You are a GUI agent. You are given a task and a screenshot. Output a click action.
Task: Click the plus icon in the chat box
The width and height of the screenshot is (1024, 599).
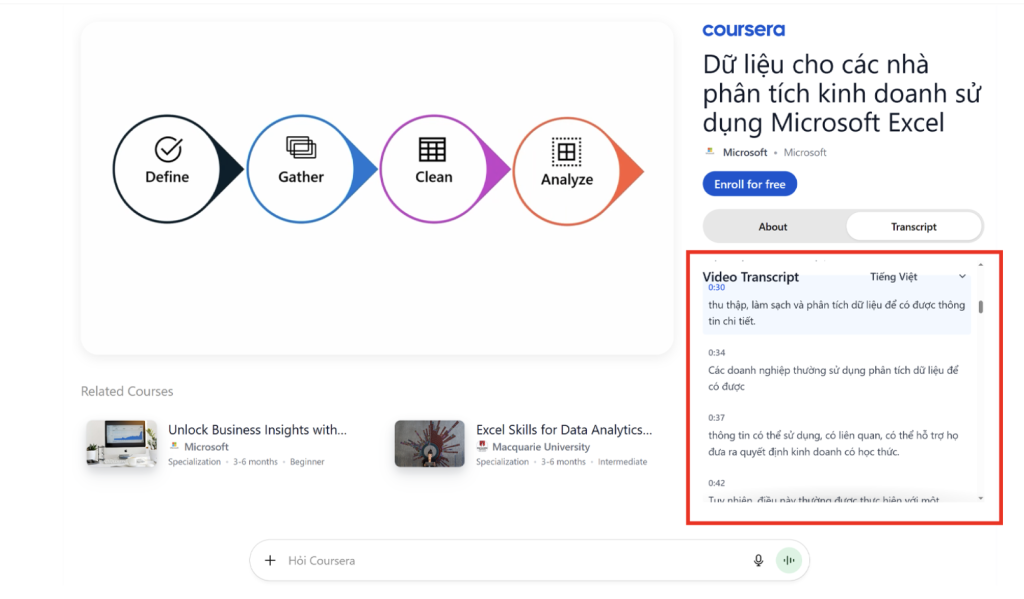click(270, 561)
